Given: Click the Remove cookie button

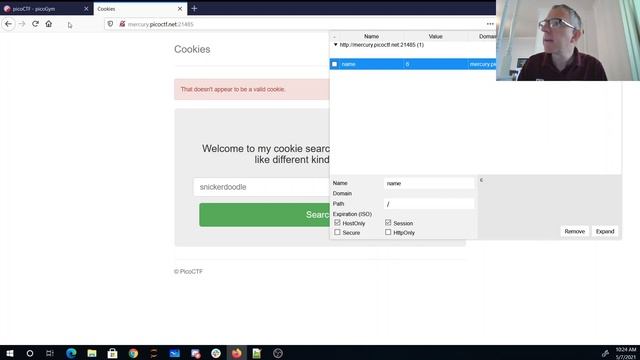Looking at the screenshot, I should pyautogui.click(x=574, y=231).
